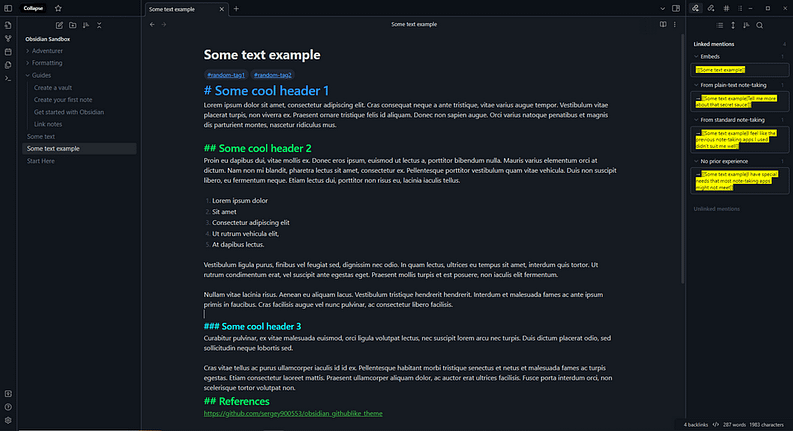Open a new tab
This screenshot has width=793, height=431.
click(236, 8)
